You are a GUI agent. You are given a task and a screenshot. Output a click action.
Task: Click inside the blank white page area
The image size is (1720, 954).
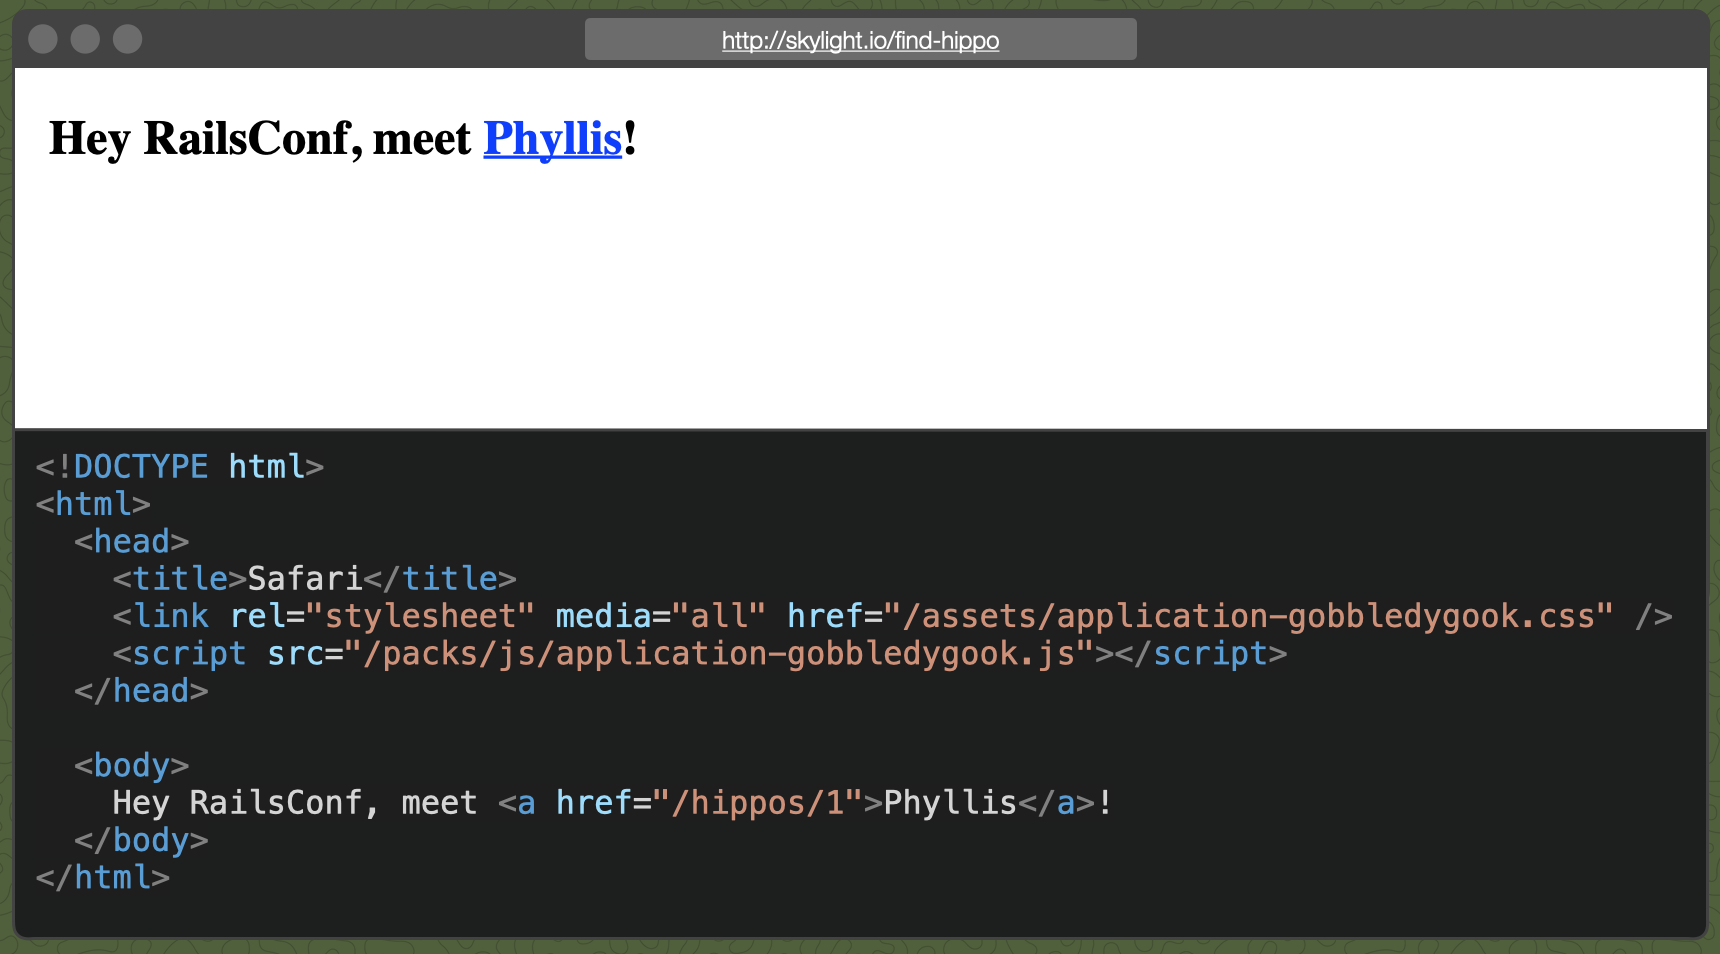pos(860,300)
